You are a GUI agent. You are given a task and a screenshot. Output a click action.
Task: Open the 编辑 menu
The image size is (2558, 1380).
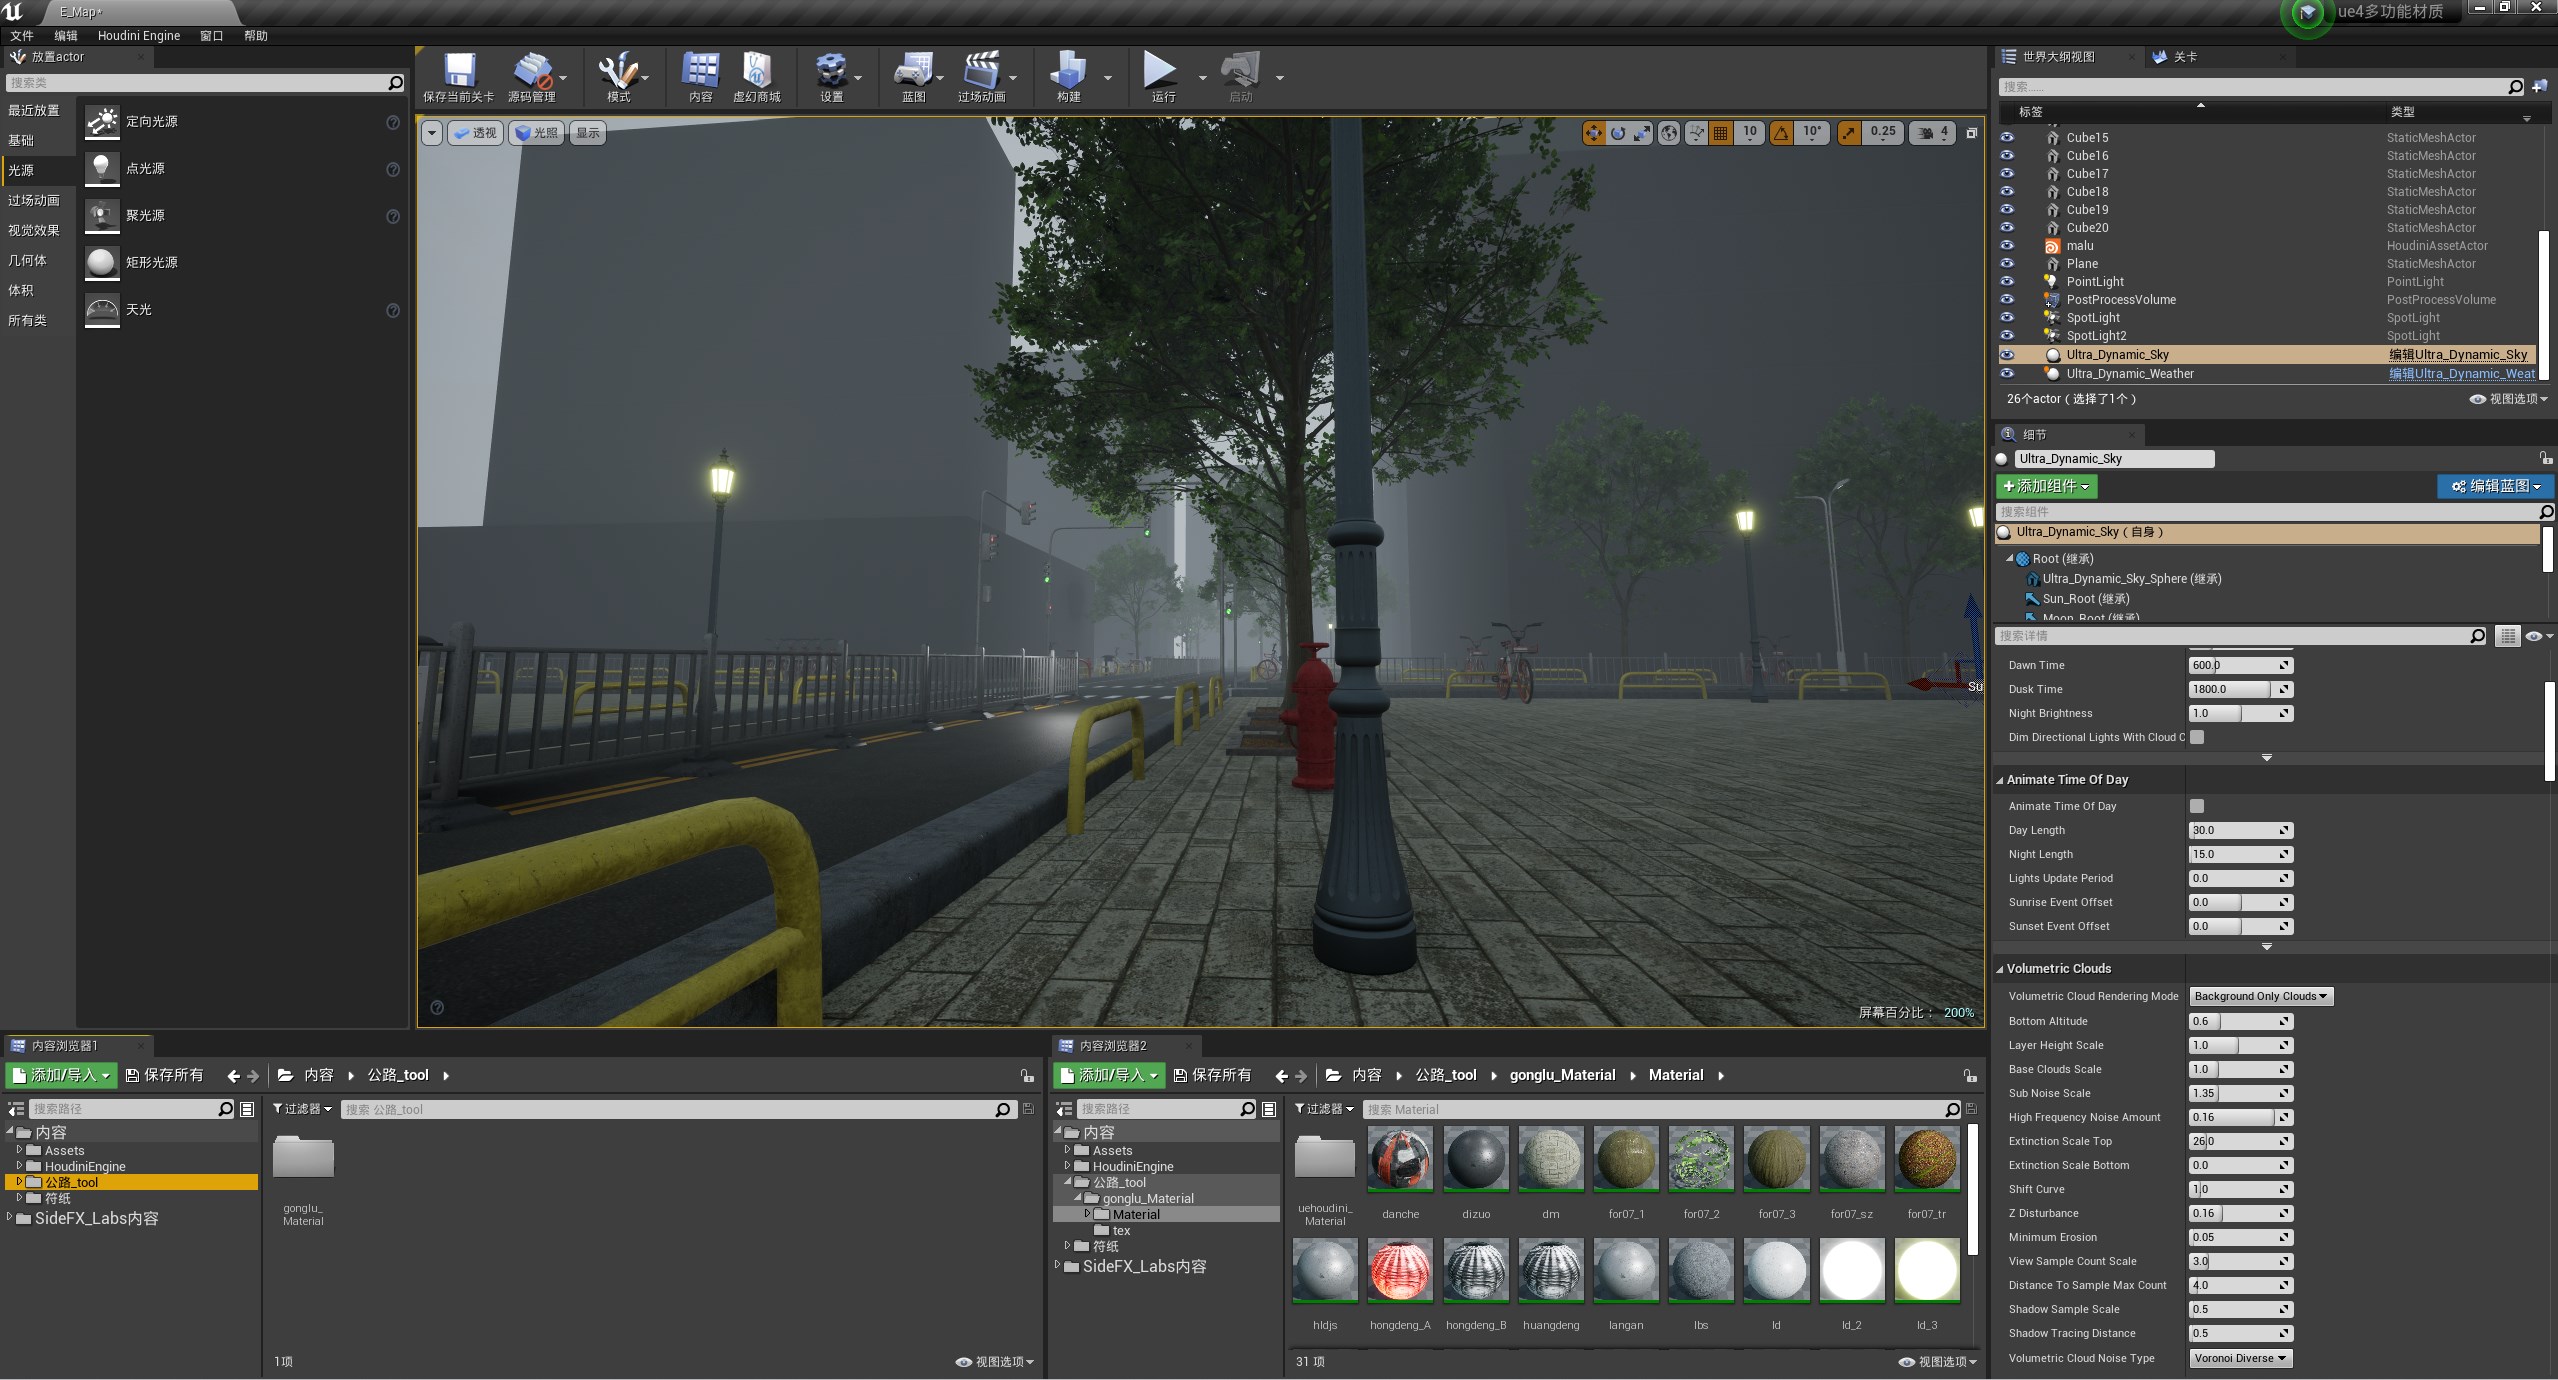66,36
